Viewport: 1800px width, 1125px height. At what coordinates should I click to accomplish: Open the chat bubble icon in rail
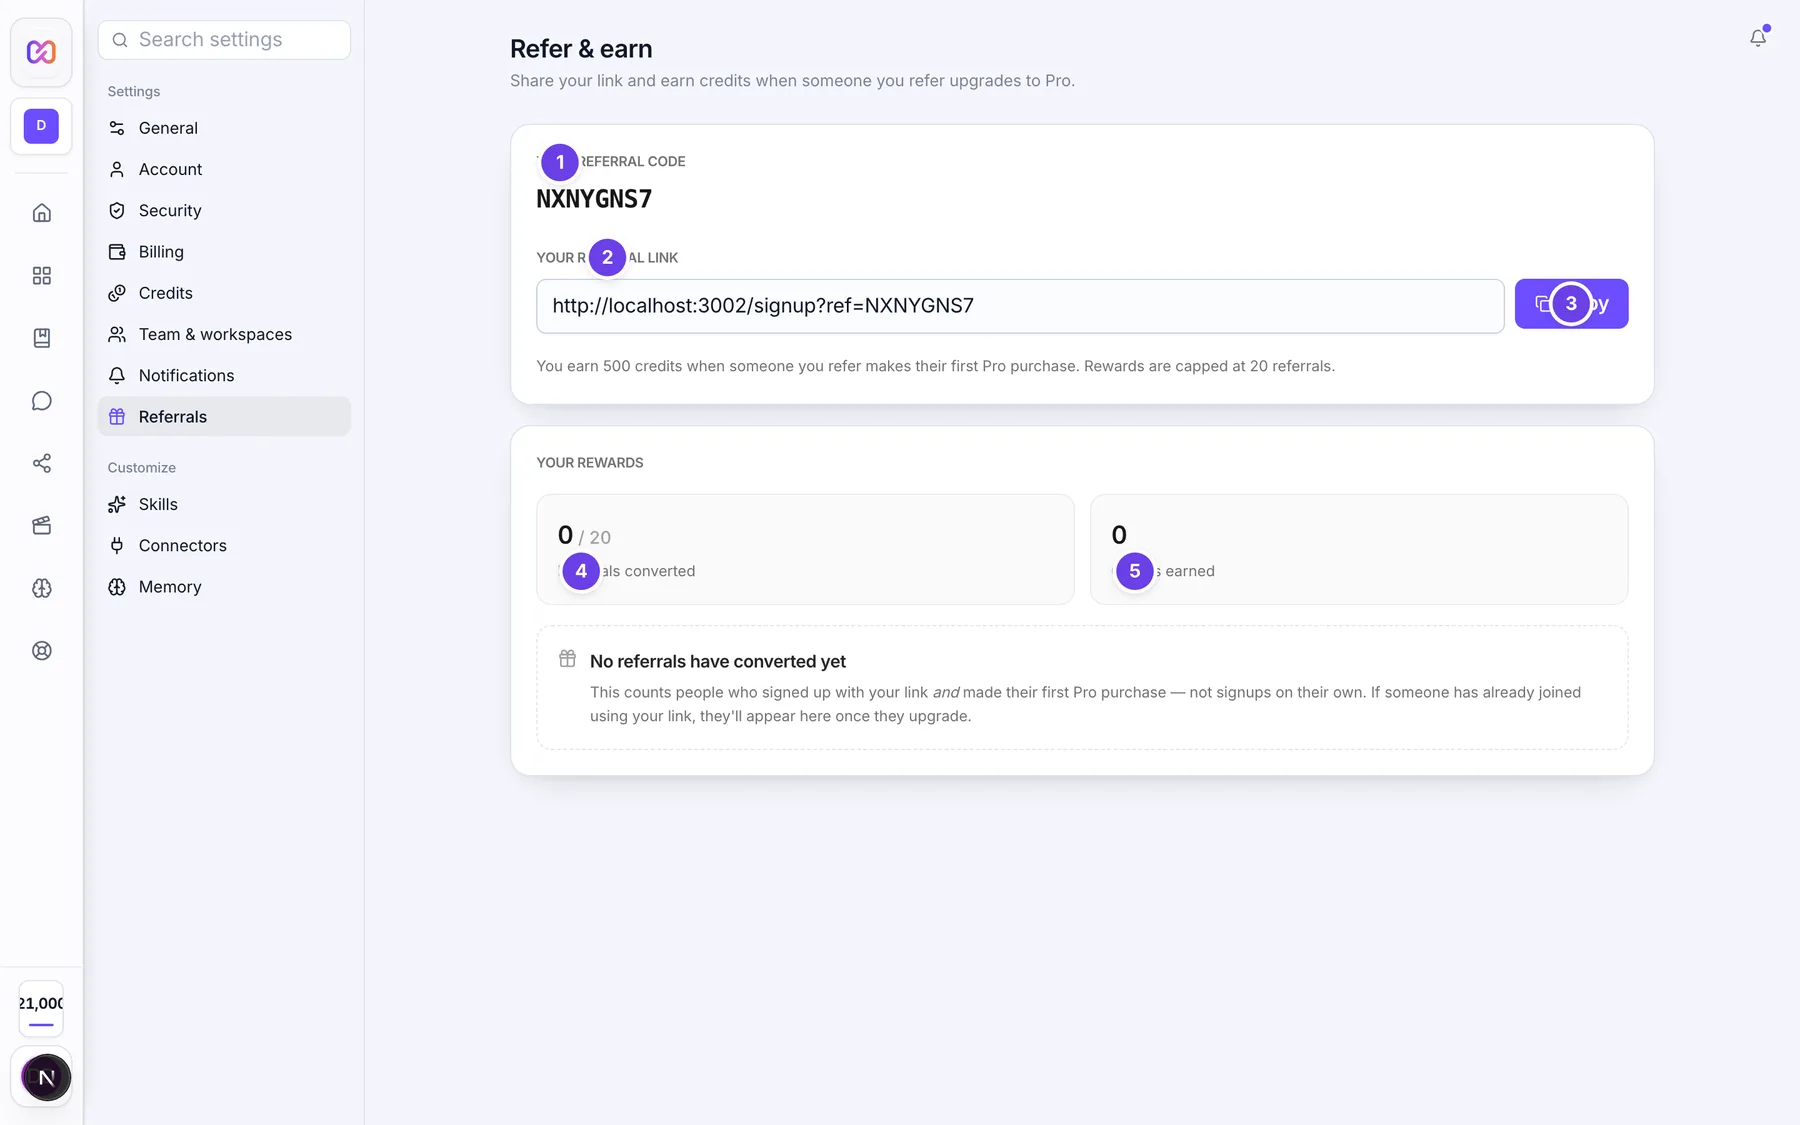coord(41,400)
